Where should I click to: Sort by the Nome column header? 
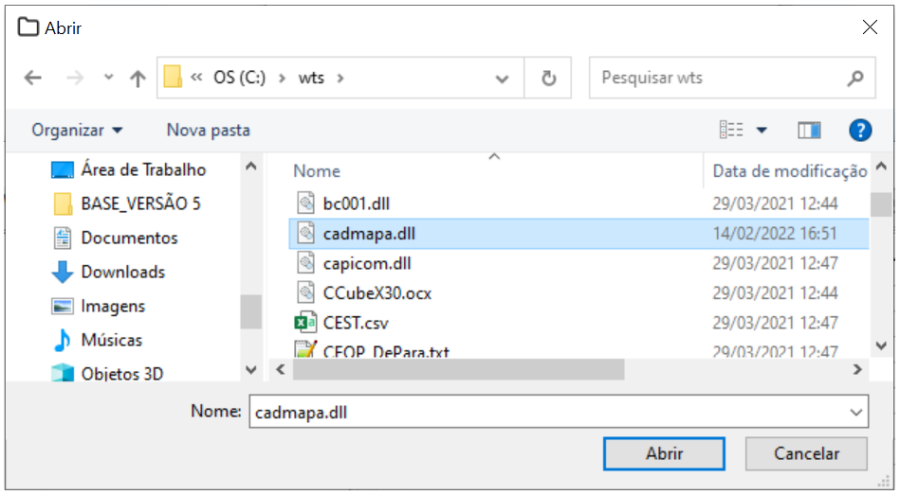(317, 171)
